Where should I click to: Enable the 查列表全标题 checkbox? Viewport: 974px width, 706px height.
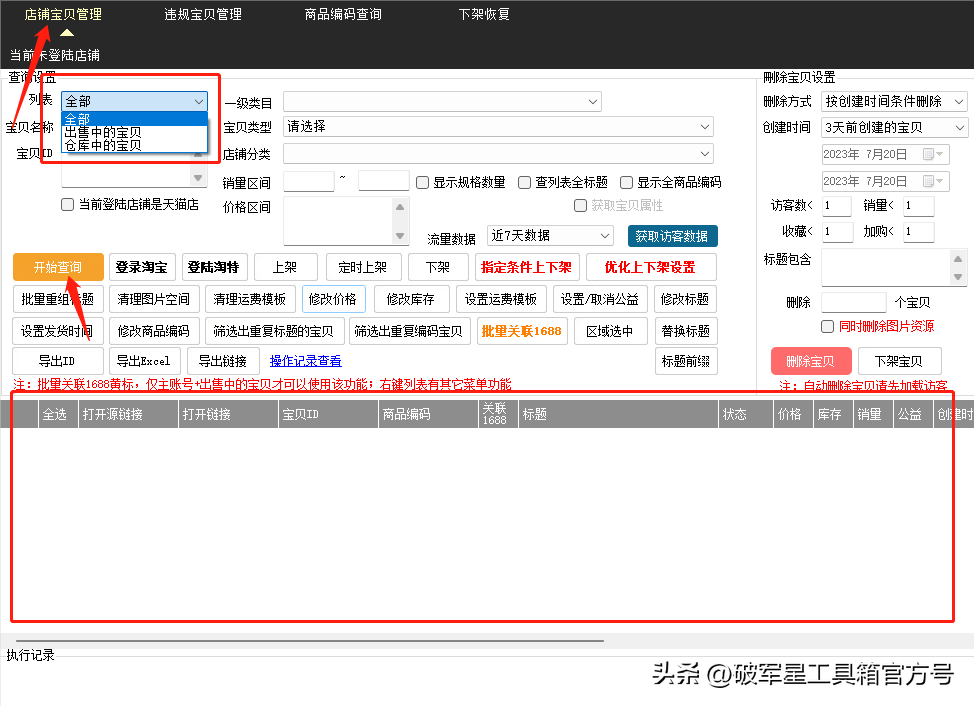pos(524,183)
